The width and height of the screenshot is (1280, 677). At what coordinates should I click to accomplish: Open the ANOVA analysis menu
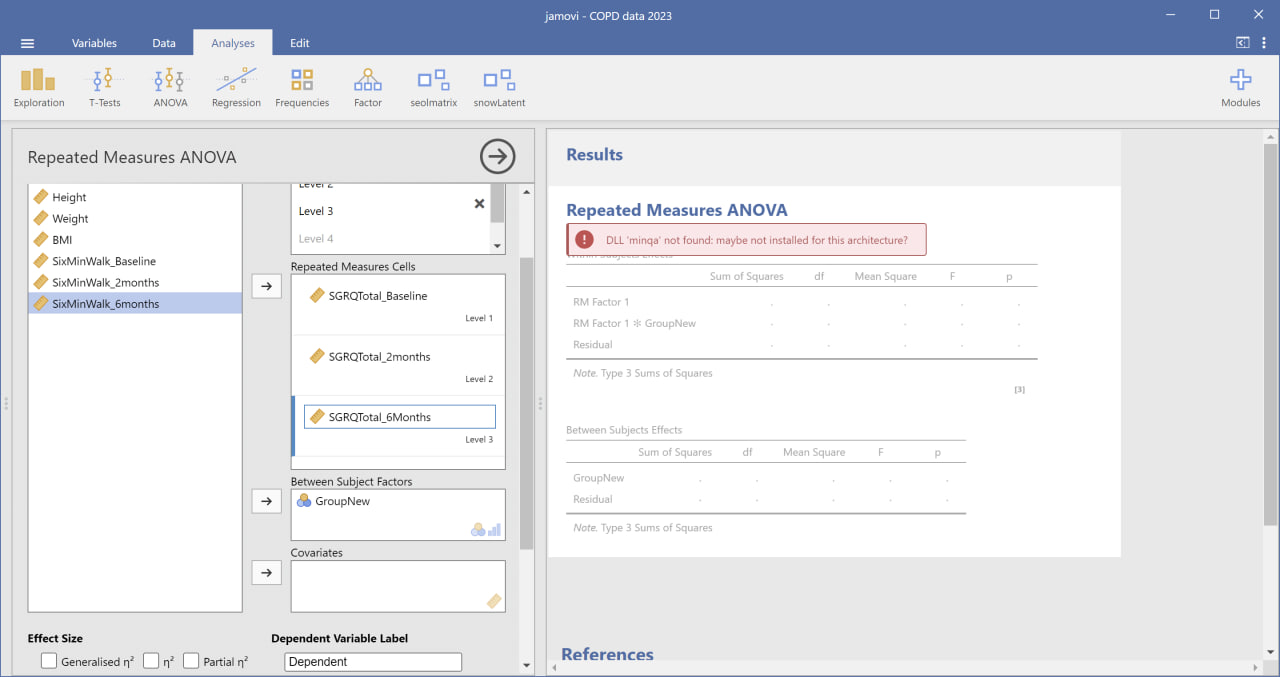pyautogui.click(x=170, y=87)
